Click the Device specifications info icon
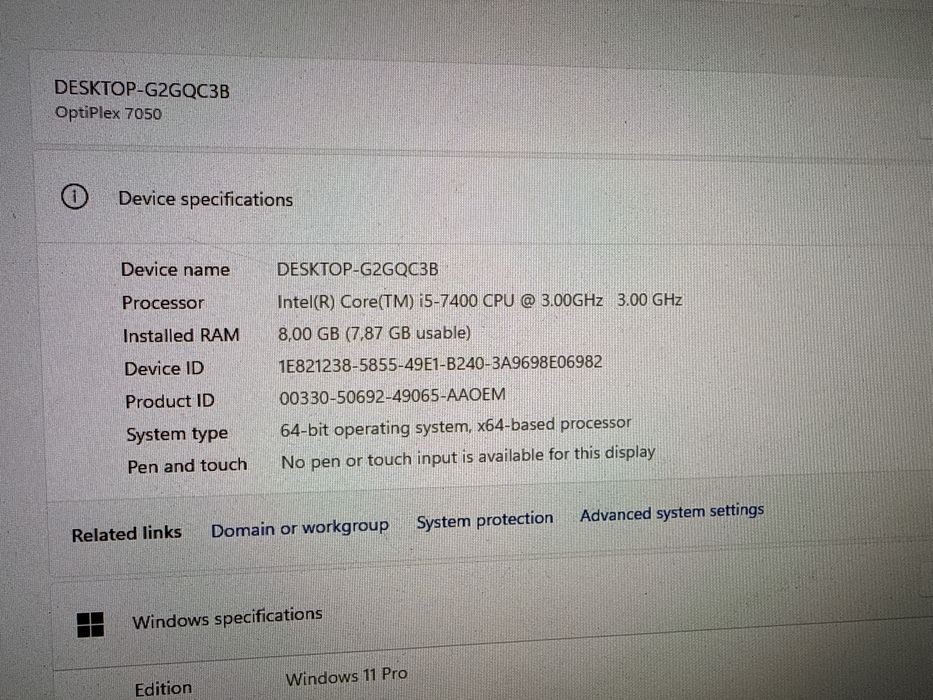Image resolution: width=933 pixels, height=700 pixels. pyautogui.click(x=74, y=196)
